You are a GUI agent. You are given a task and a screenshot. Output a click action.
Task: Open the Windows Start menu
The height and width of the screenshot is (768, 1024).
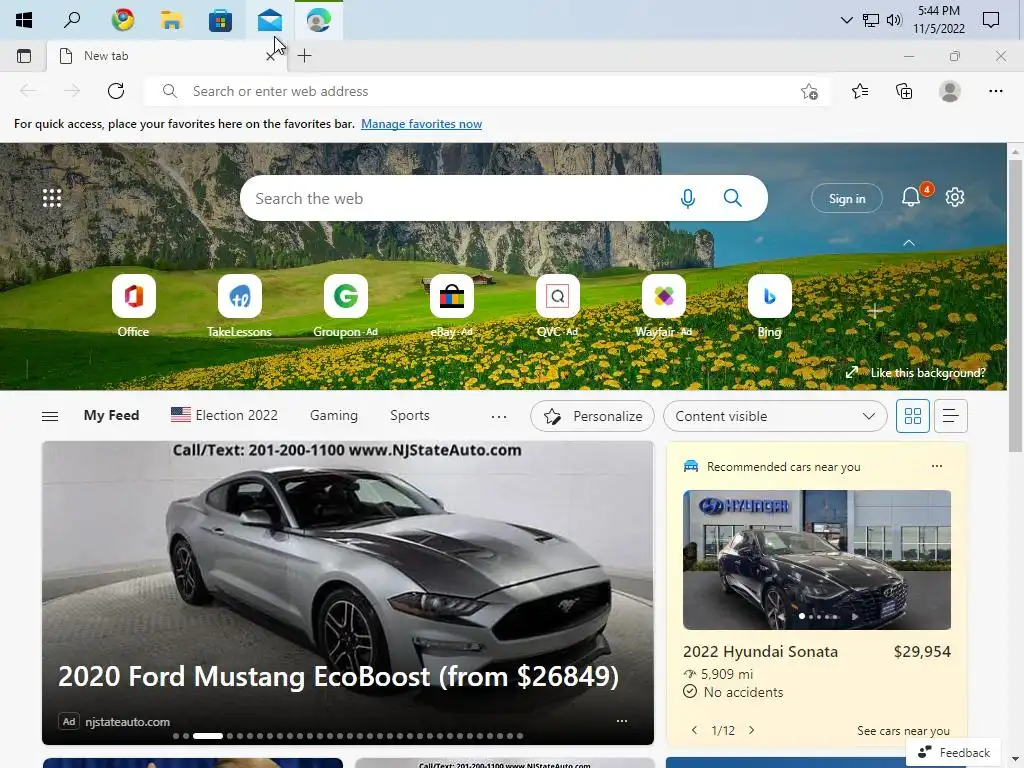(24, 20)
